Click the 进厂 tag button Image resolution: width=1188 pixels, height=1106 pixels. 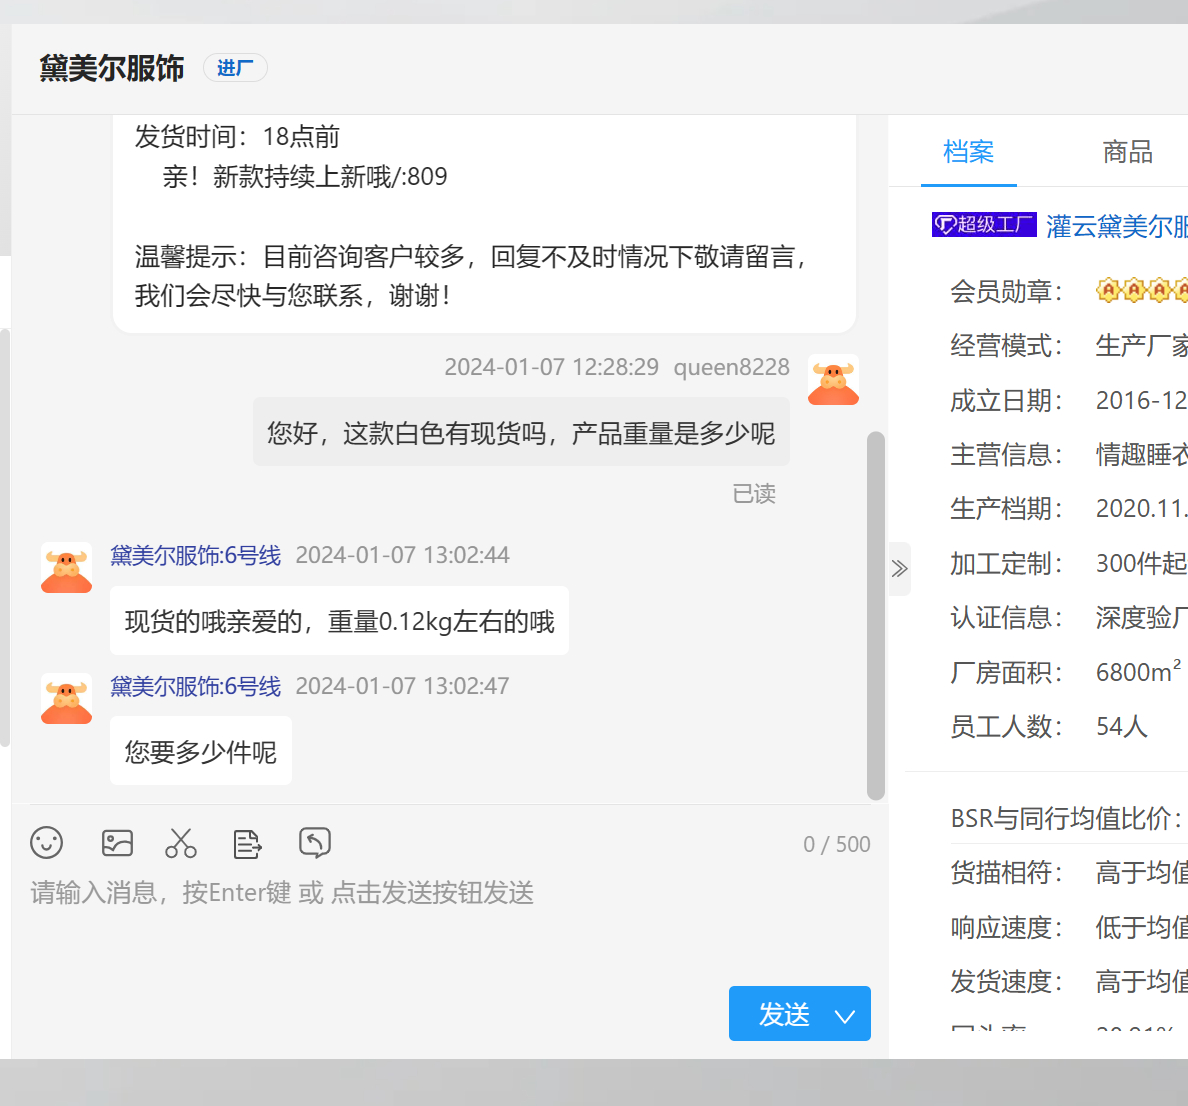(x=235, y=68)
